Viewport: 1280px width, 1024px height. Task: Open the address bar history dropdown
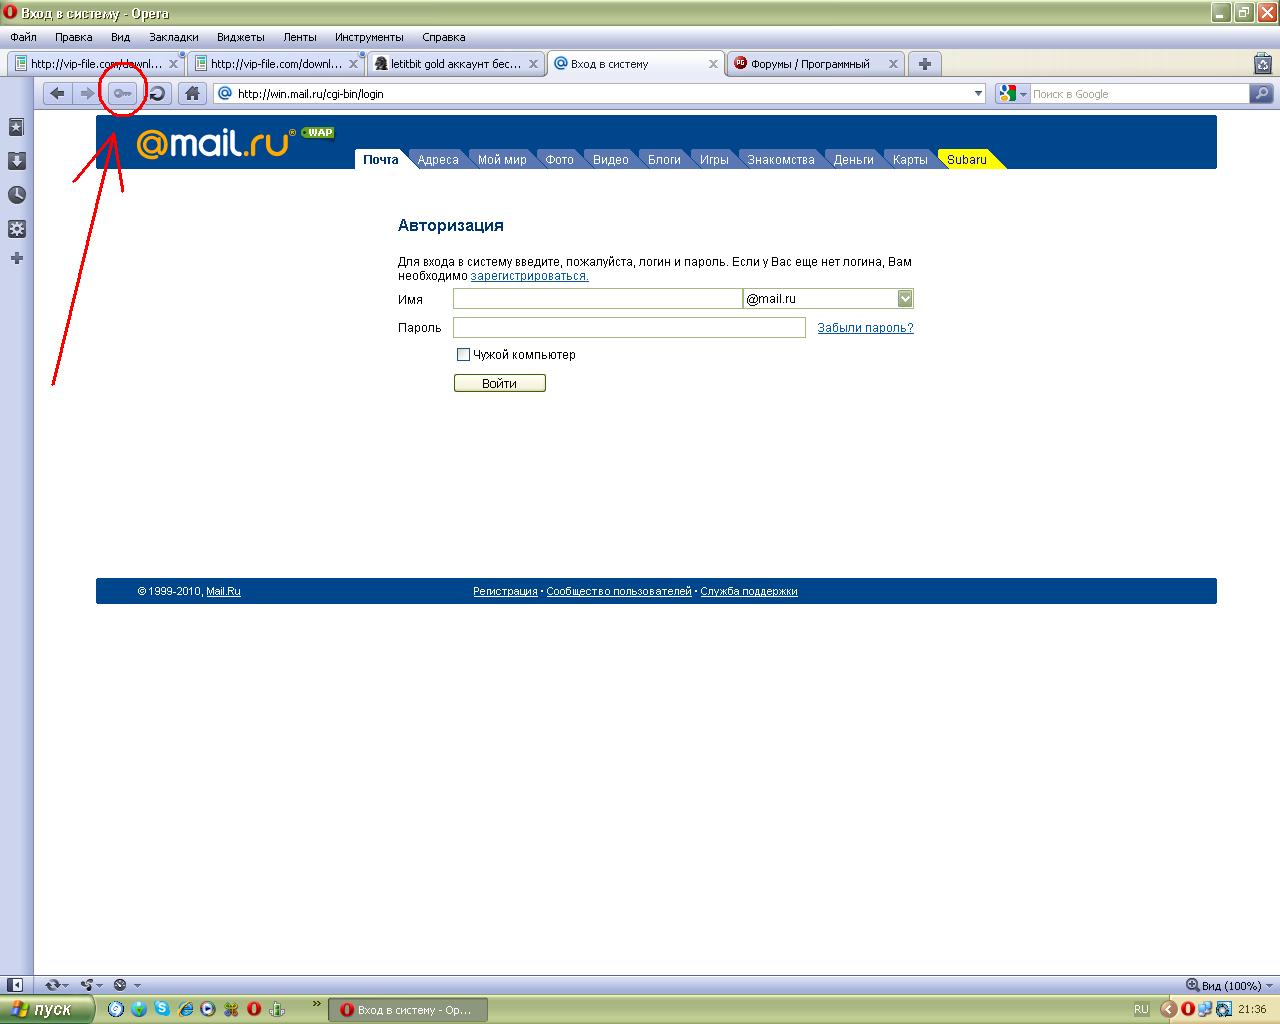(978, 93)
